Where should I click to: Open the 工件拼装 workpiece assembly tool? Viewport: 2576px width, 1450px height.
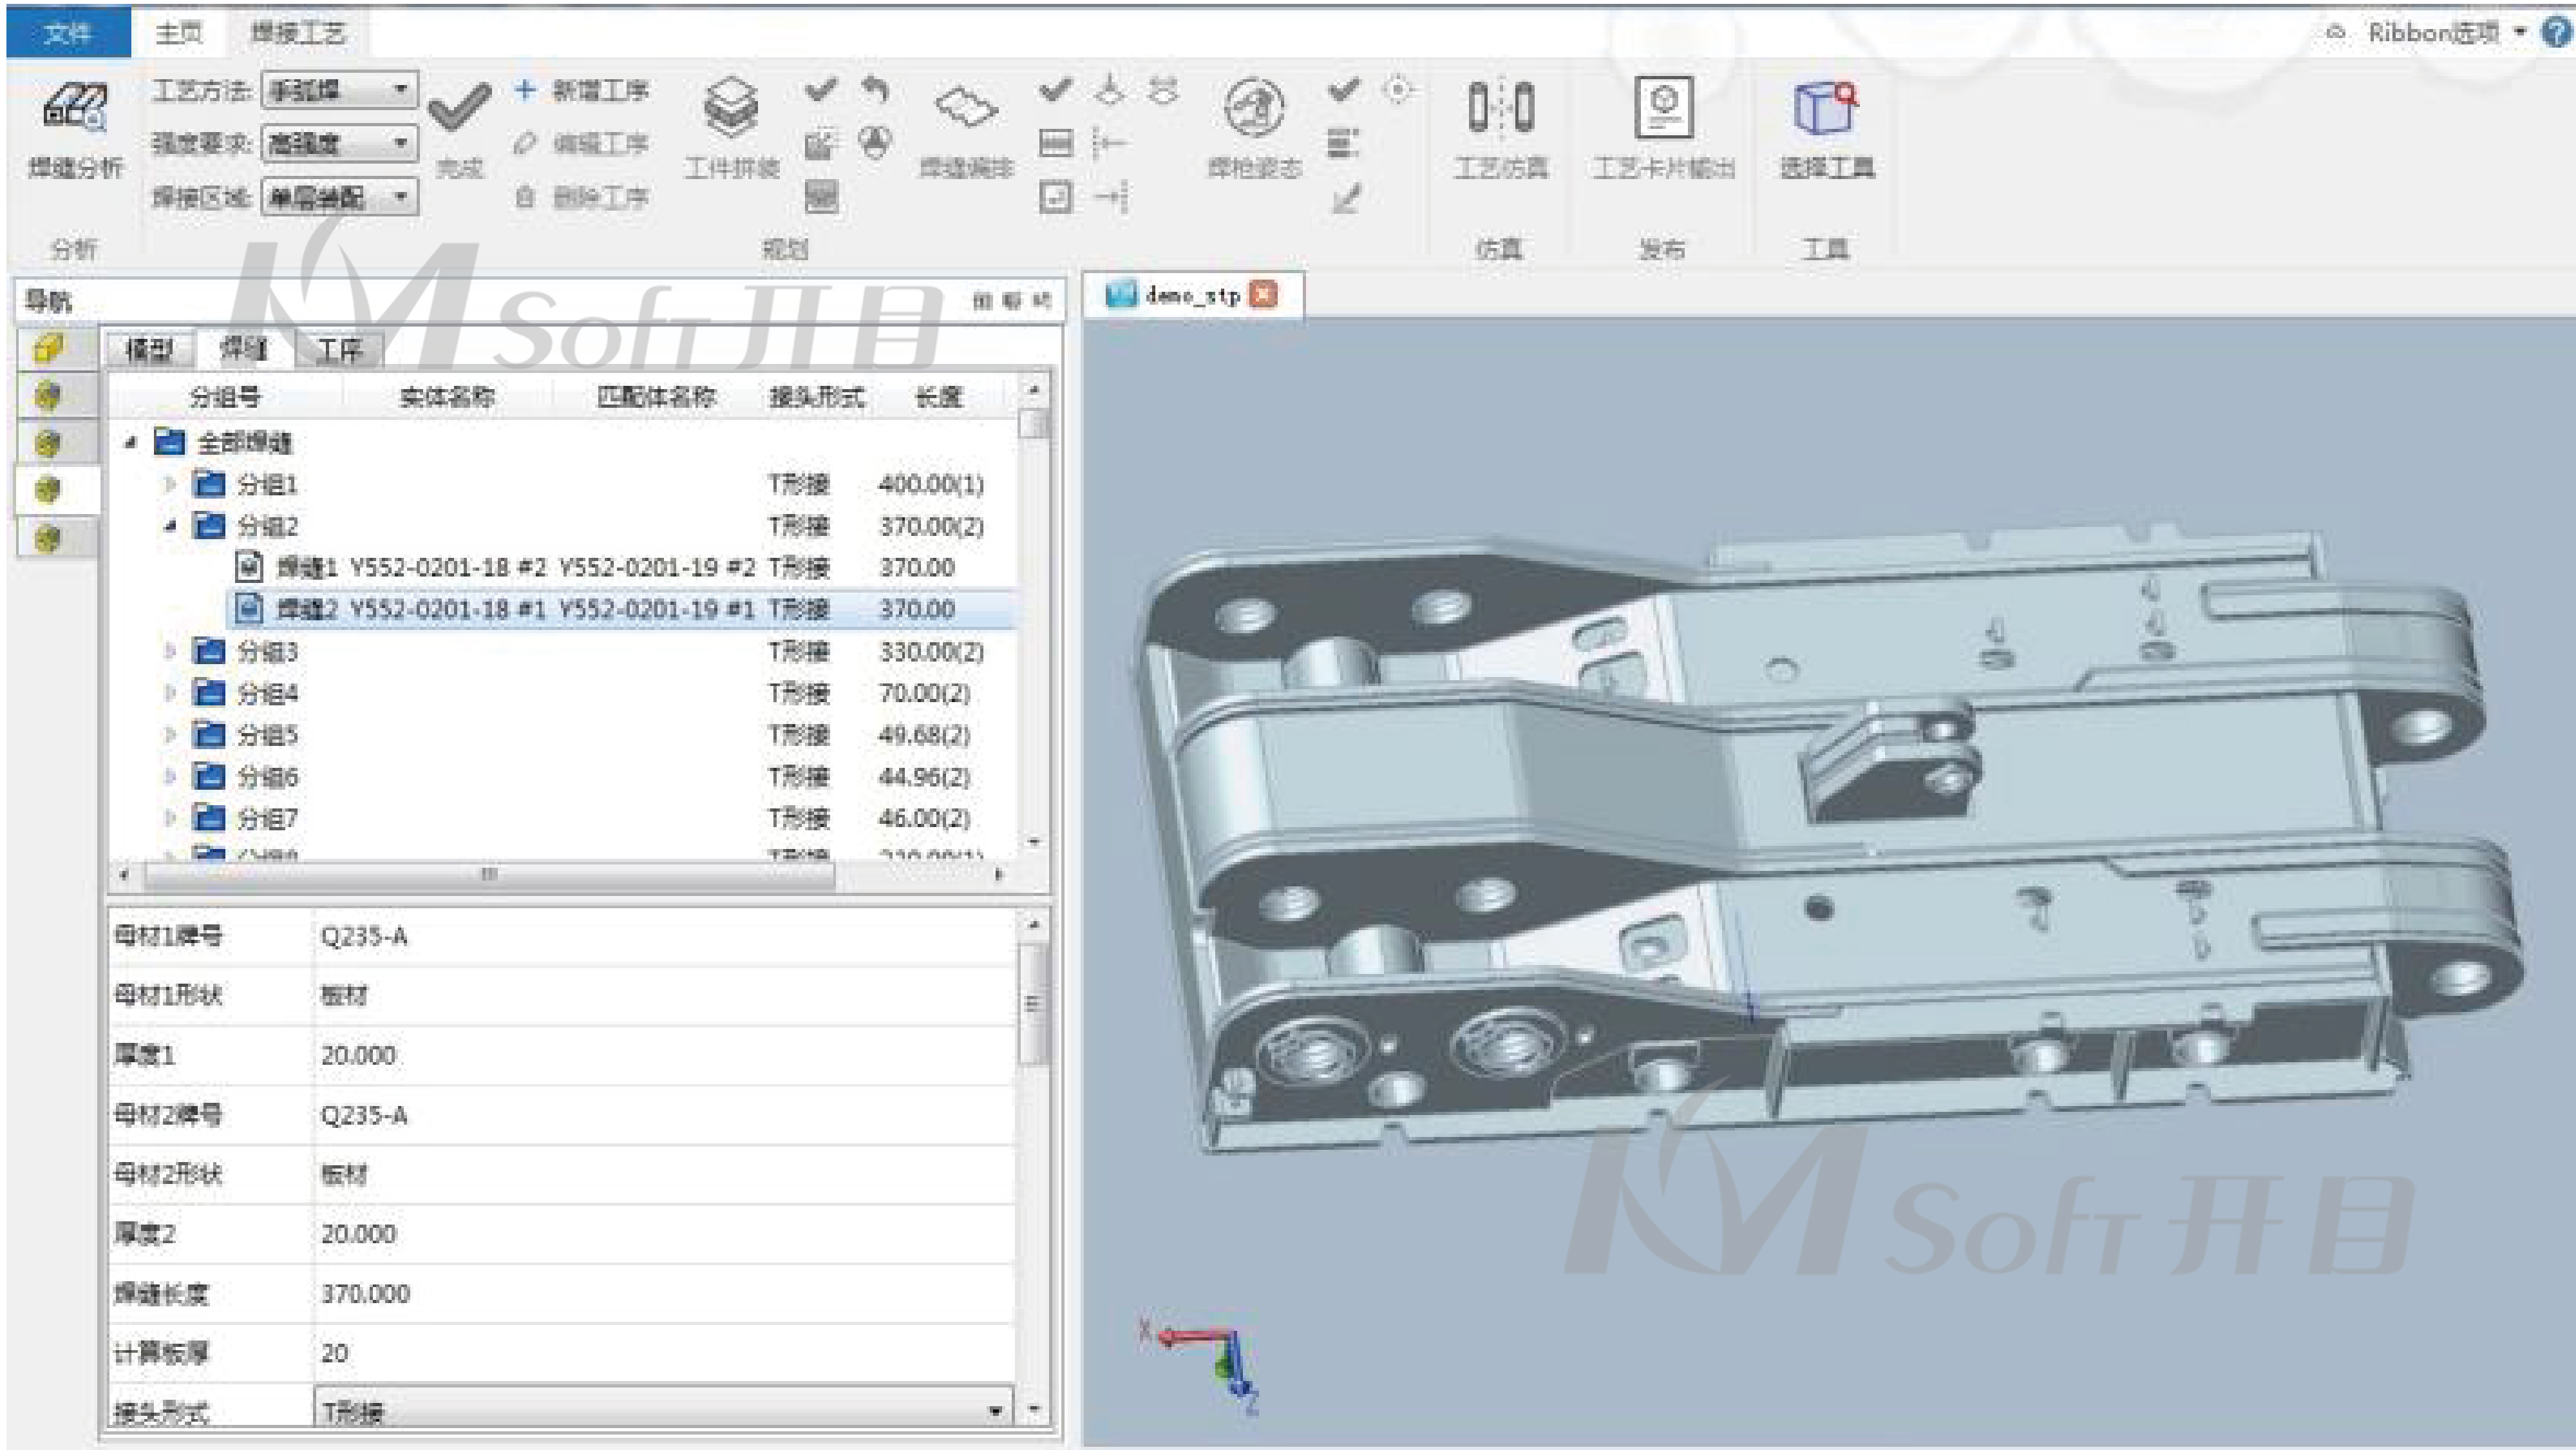(732, 127)
